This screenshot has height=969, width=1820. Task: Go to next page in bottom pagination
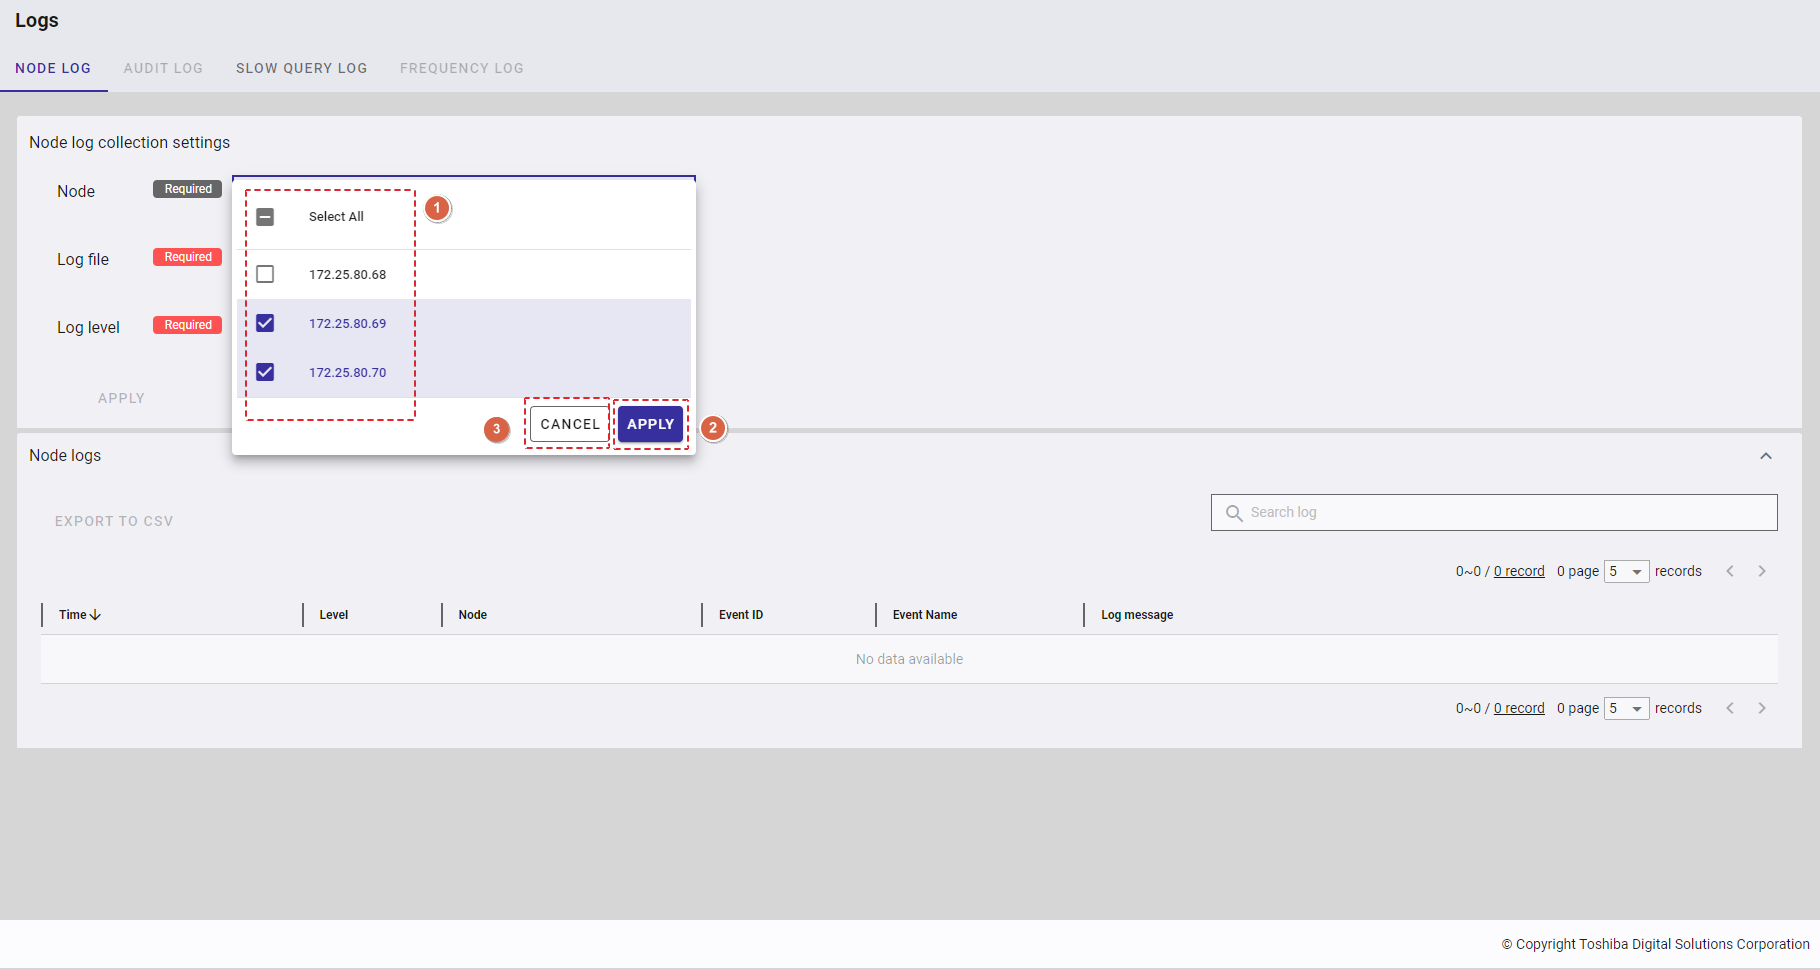coord(1762,708)
